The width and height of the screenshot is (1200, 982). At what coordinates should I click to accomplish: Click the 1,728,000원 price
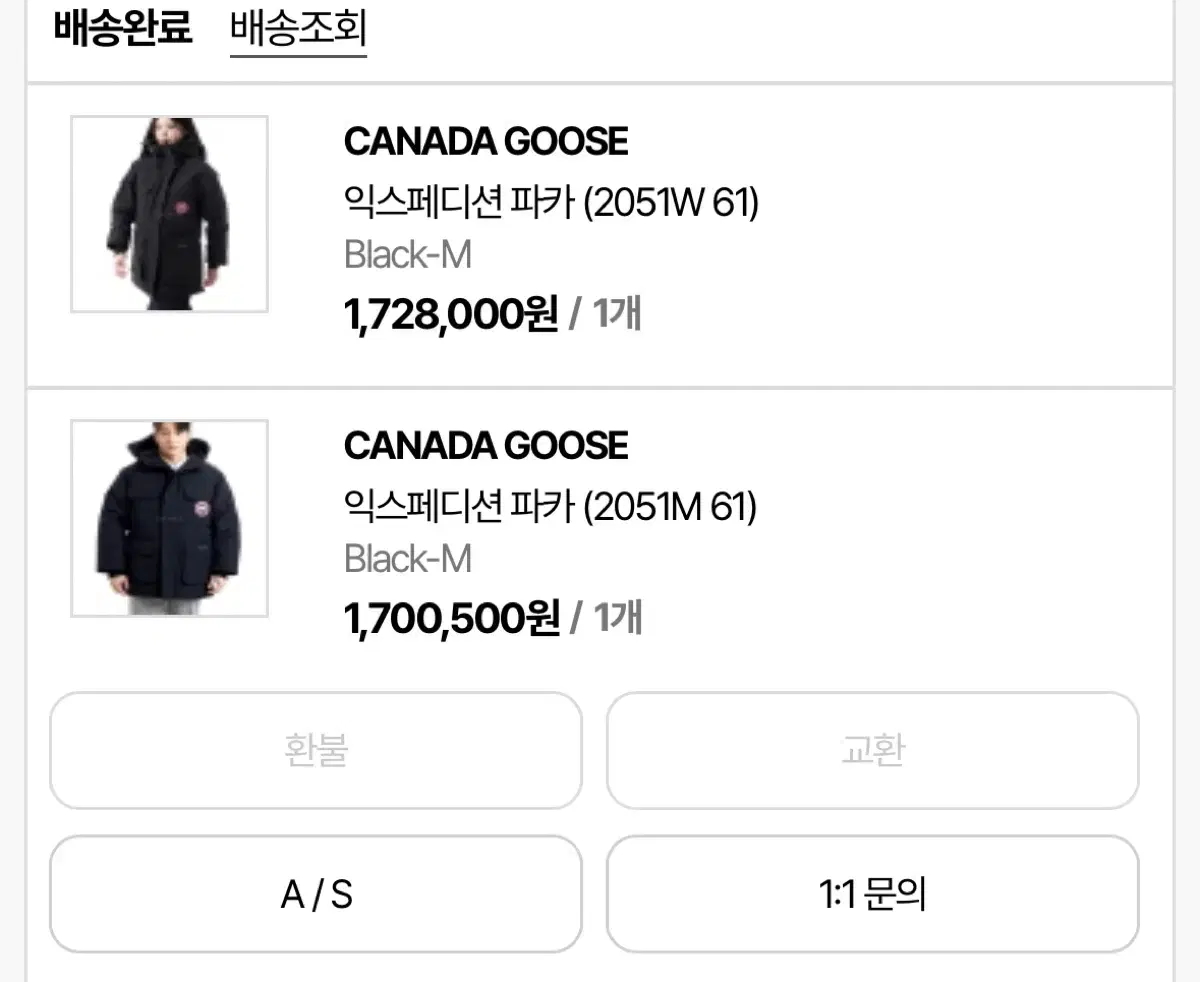point(450,315)
